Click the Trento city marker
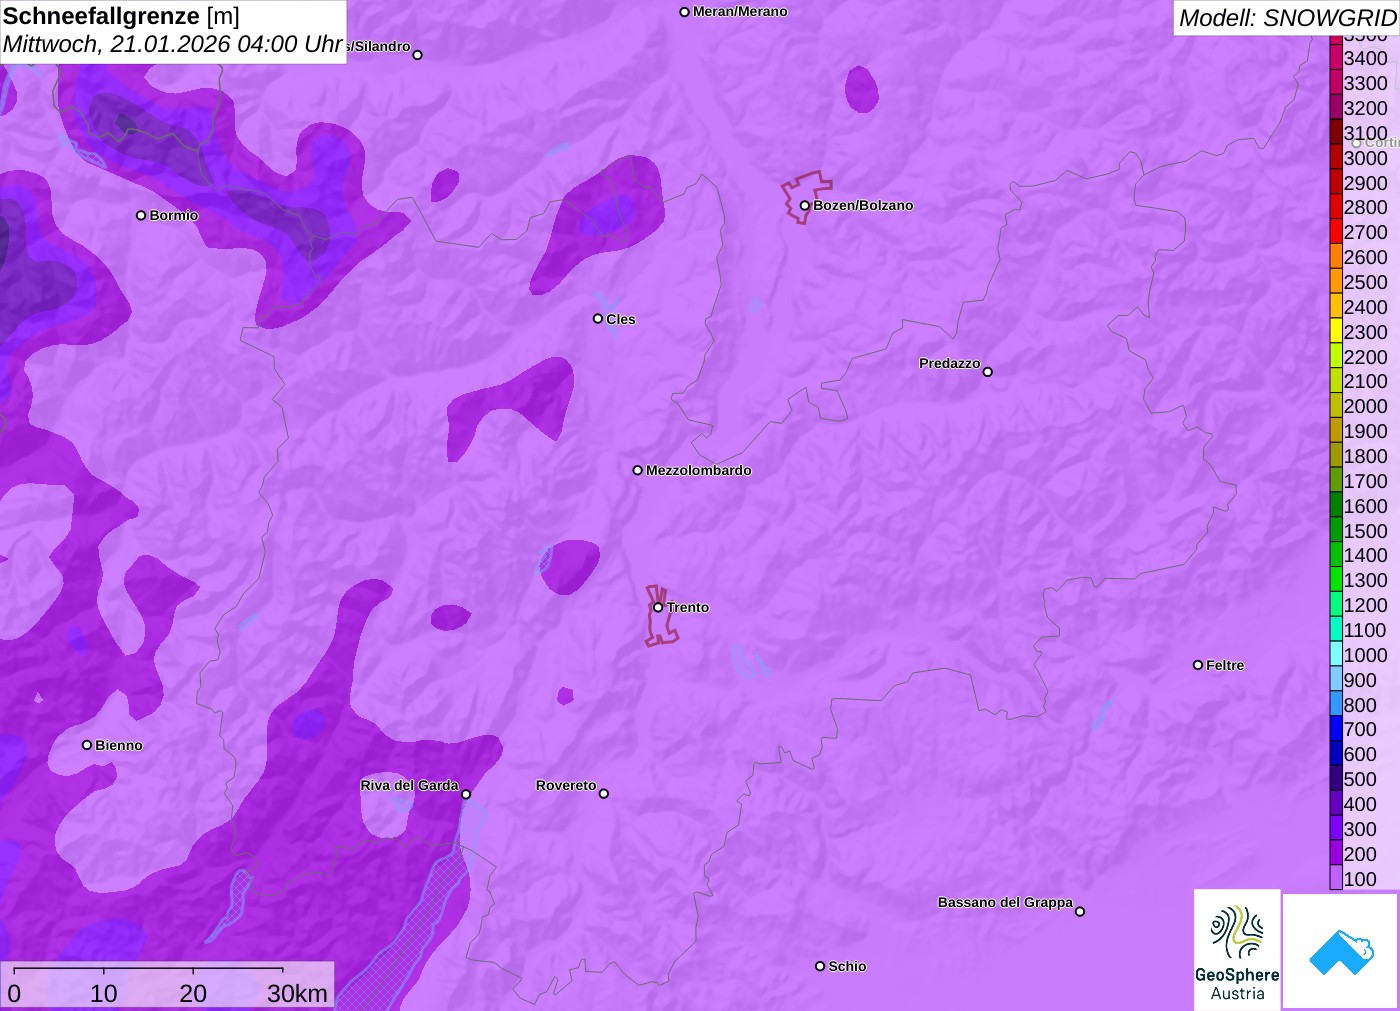This screenshot has height=1011, width=1400. click(x=658, y=607)
